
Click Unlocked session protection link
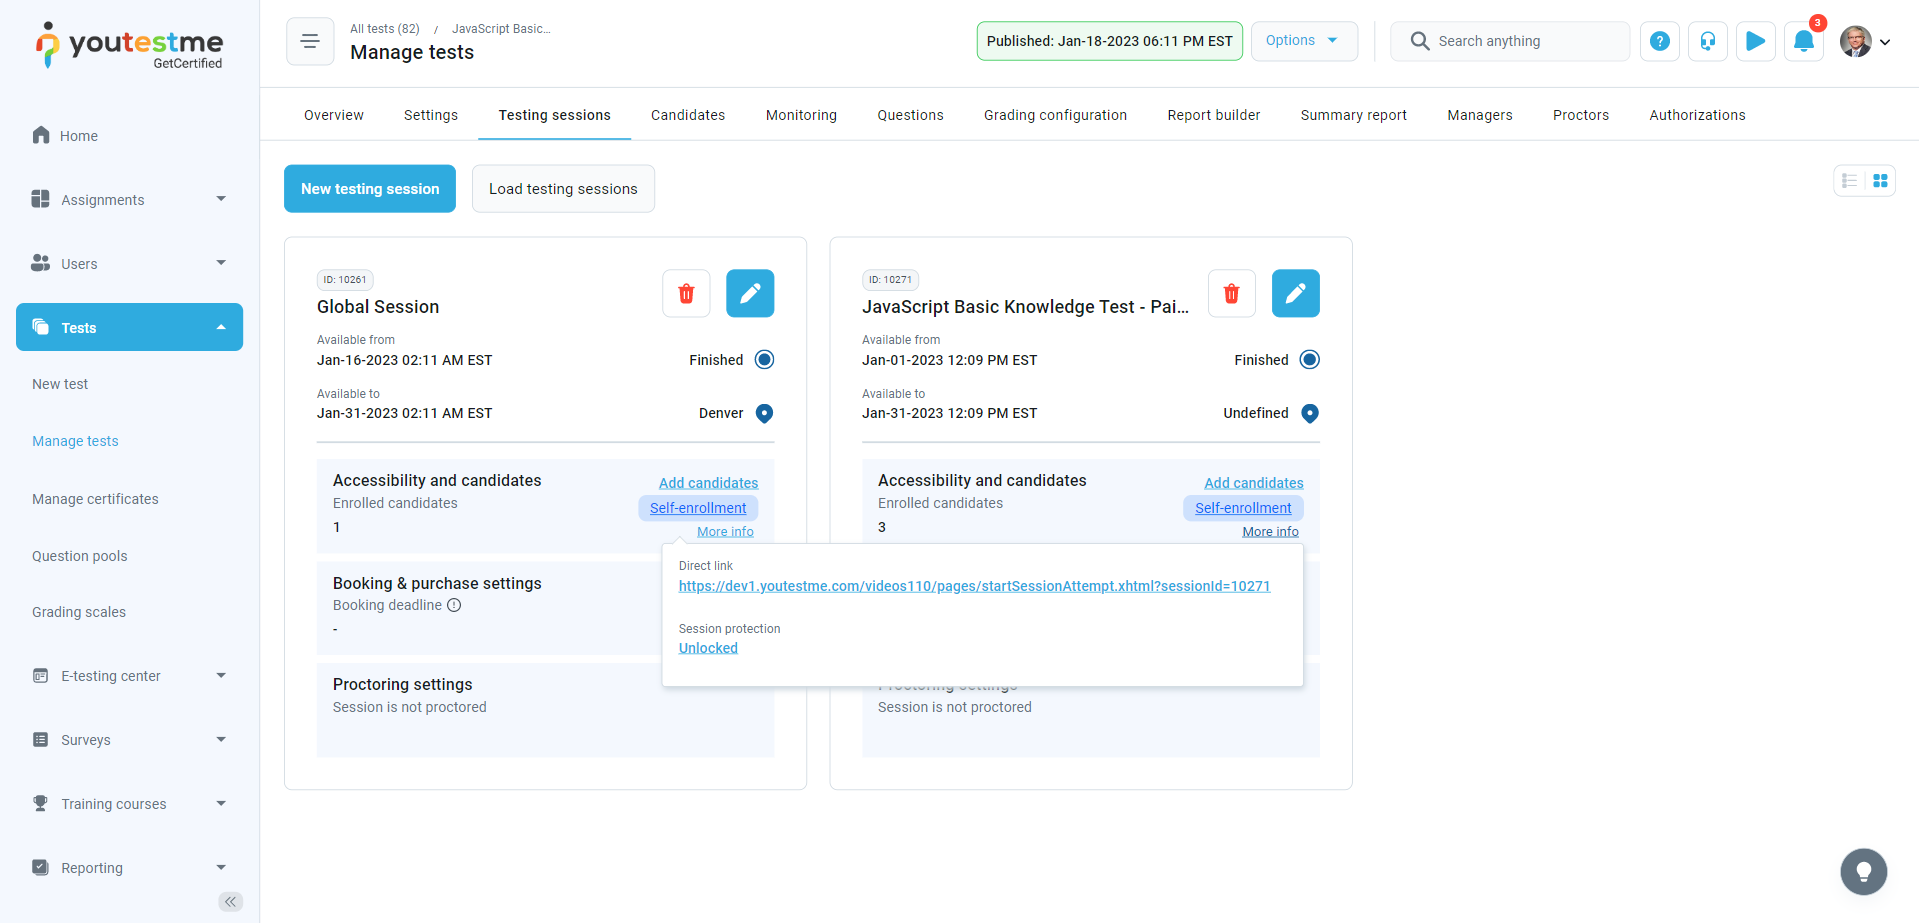point(708,648)
